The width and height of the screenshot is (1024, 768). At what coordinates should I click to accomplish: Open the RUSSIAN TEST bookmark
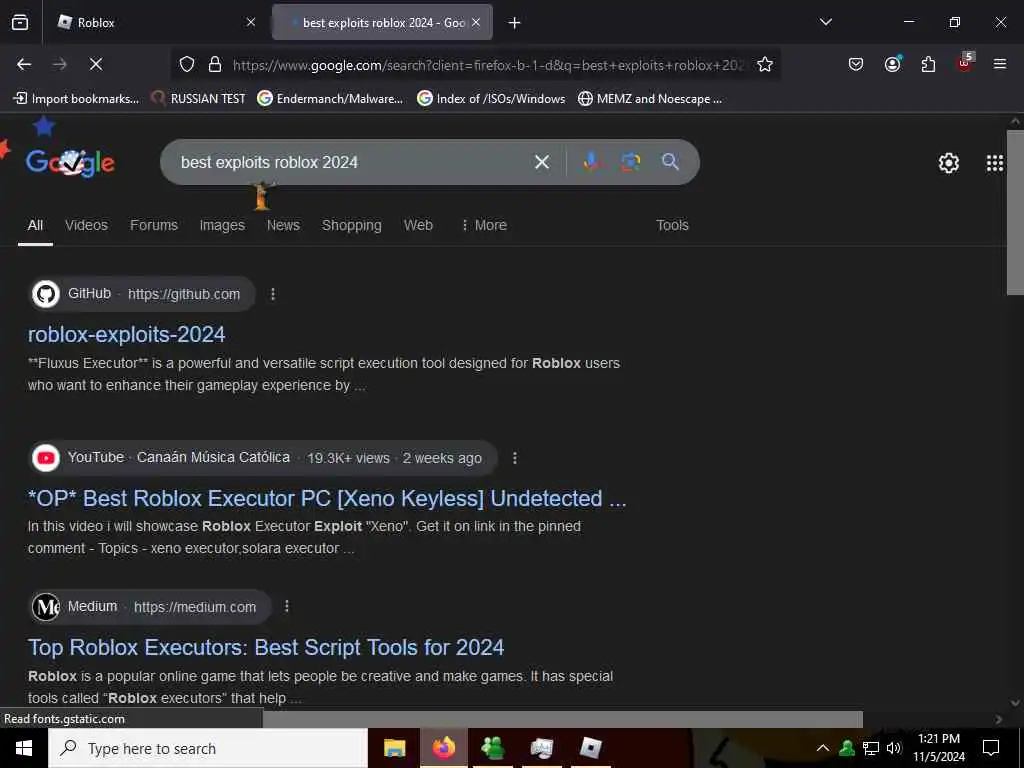pyautogui.click(x=199, y=99)
